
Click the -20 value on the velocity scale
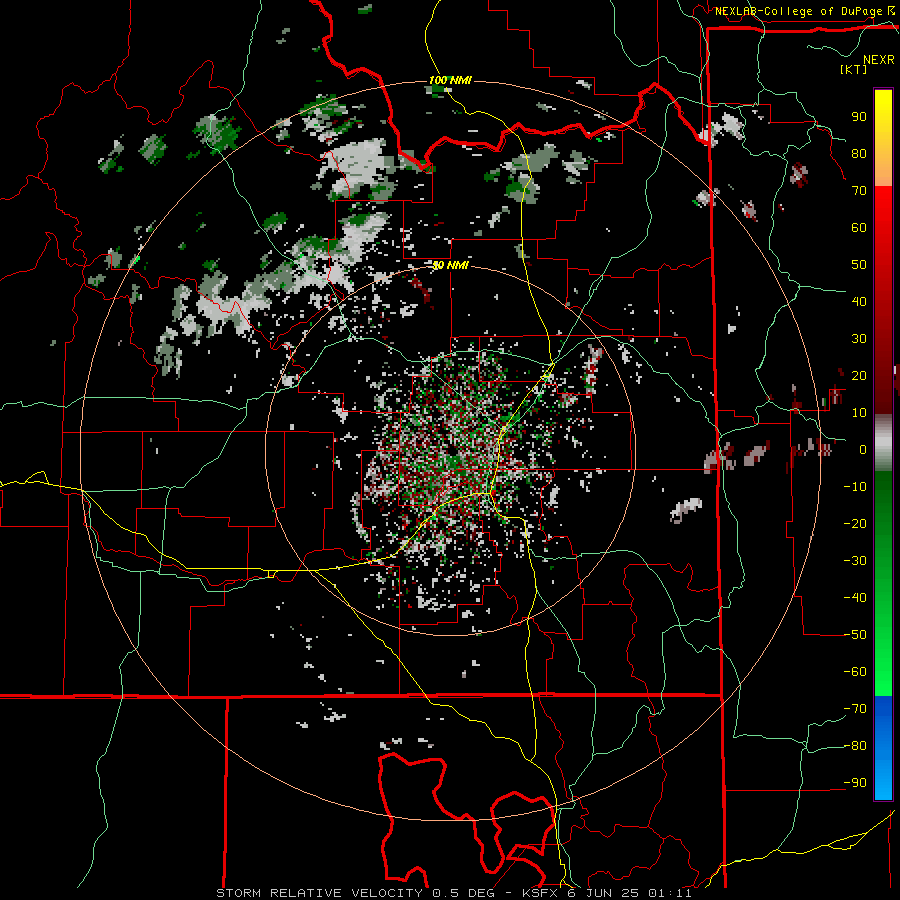(x=855, y=524)
